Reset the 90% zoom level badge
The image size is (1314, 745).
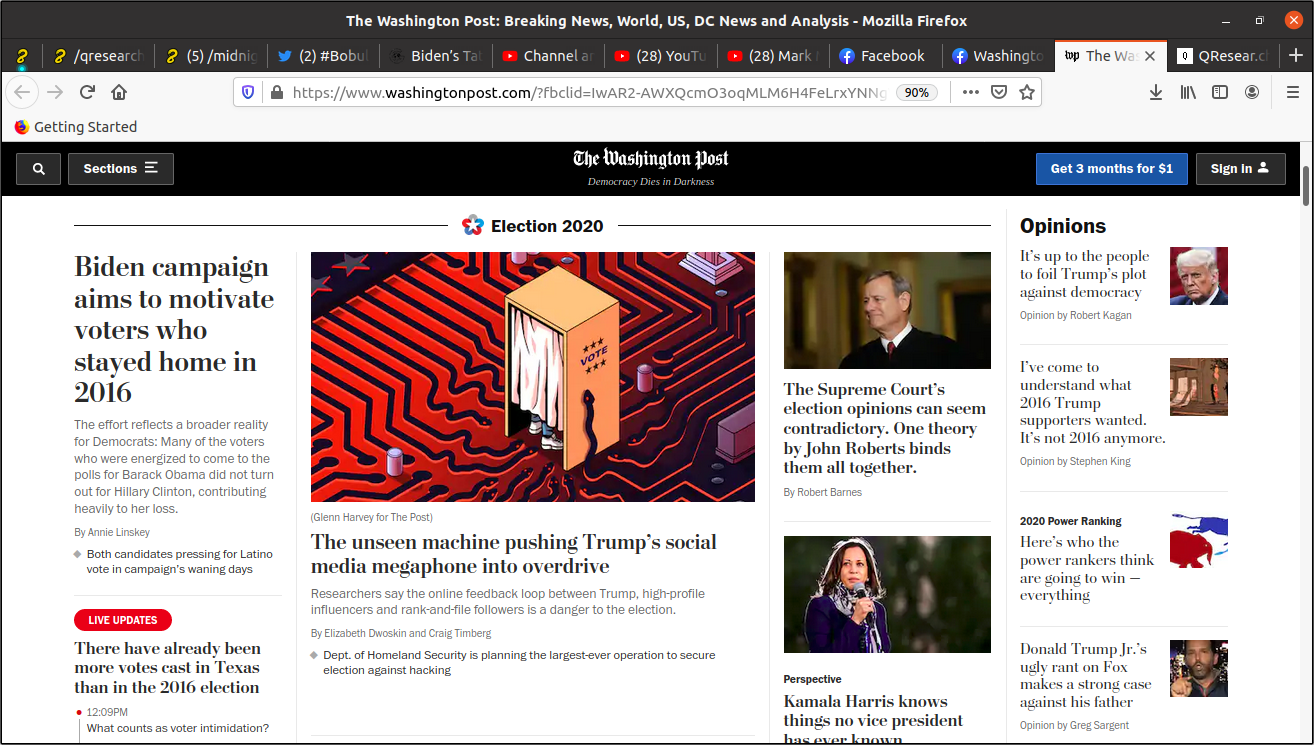pos(916,92)
